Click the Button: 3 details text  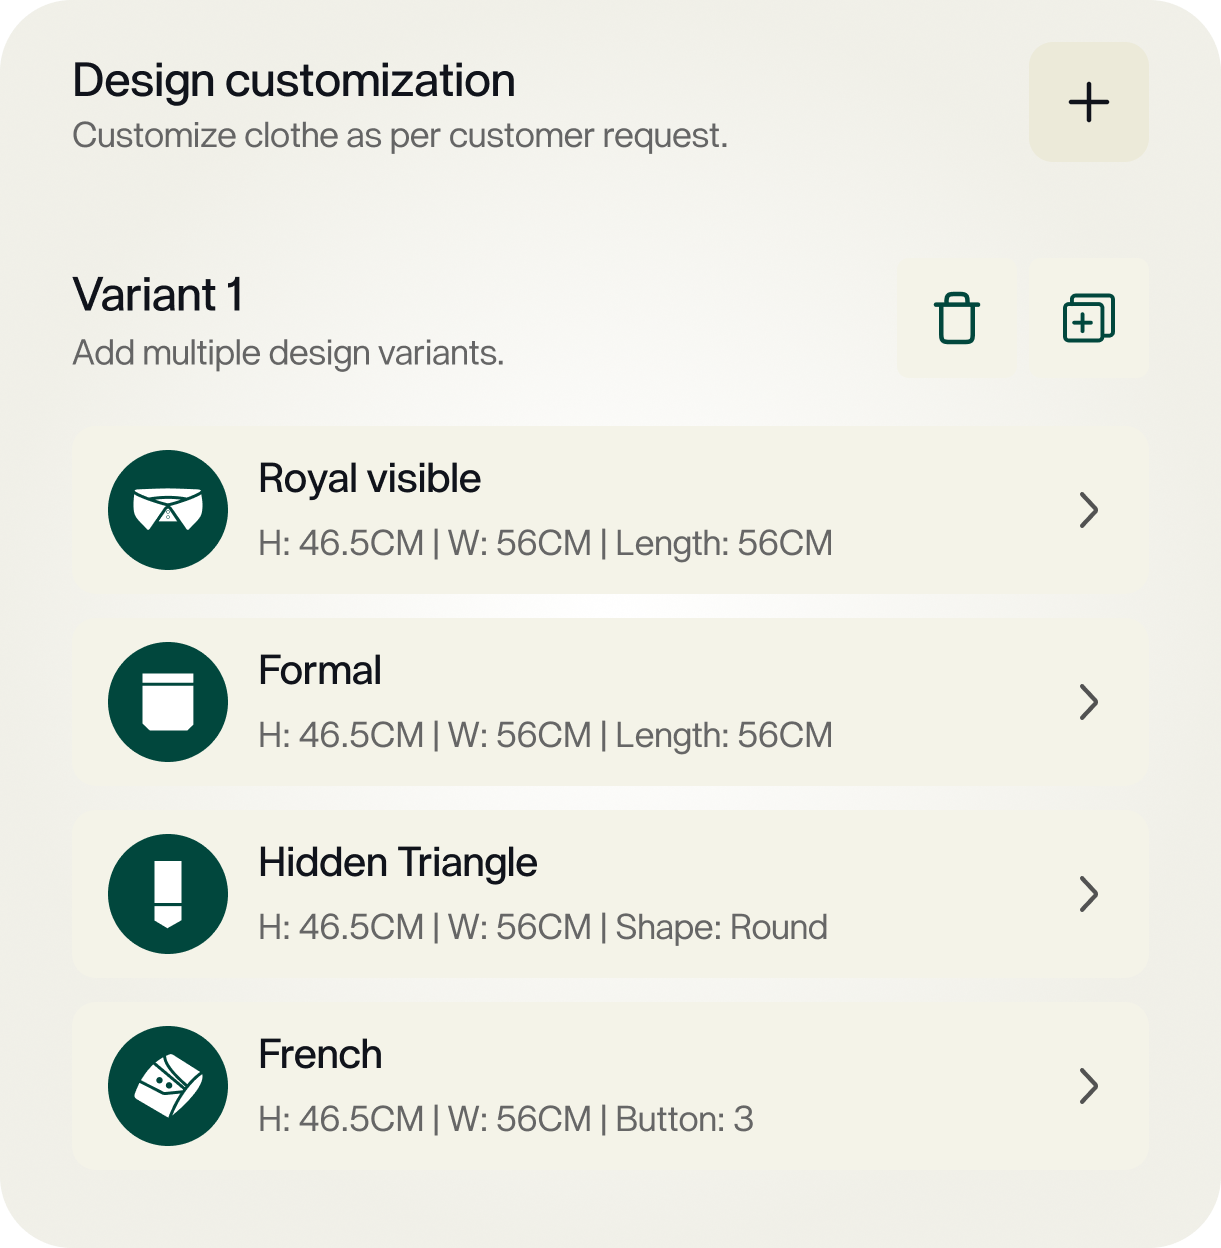(684, 1120)
